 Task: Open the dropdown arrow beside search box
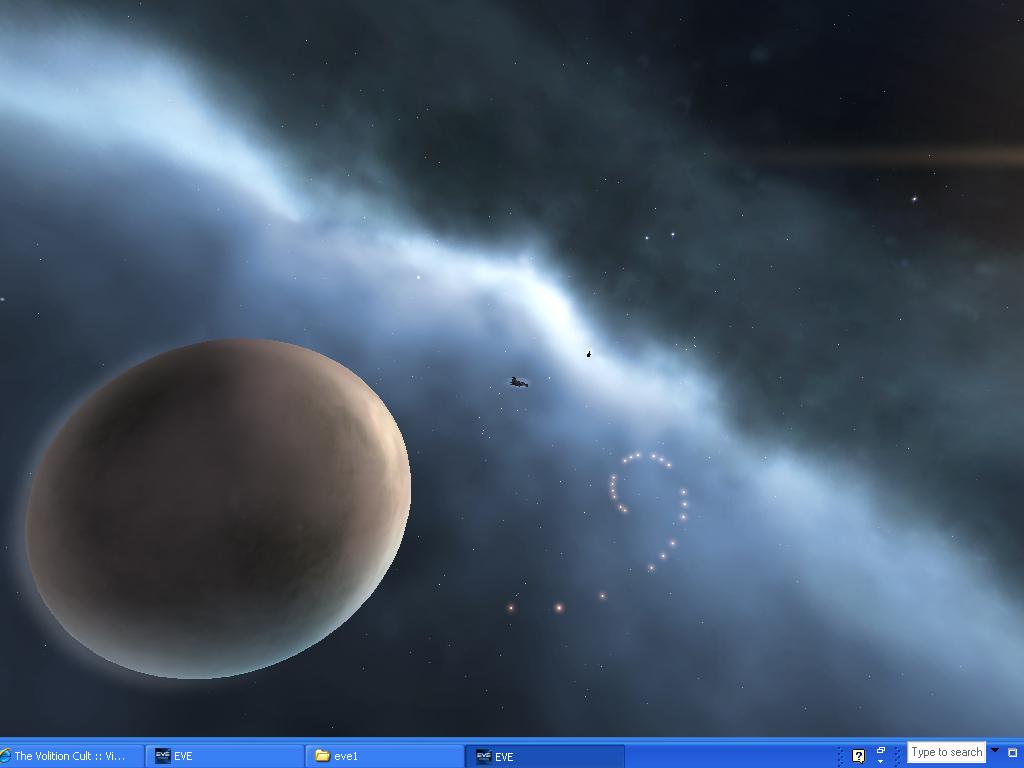click(x=995, y=750)
